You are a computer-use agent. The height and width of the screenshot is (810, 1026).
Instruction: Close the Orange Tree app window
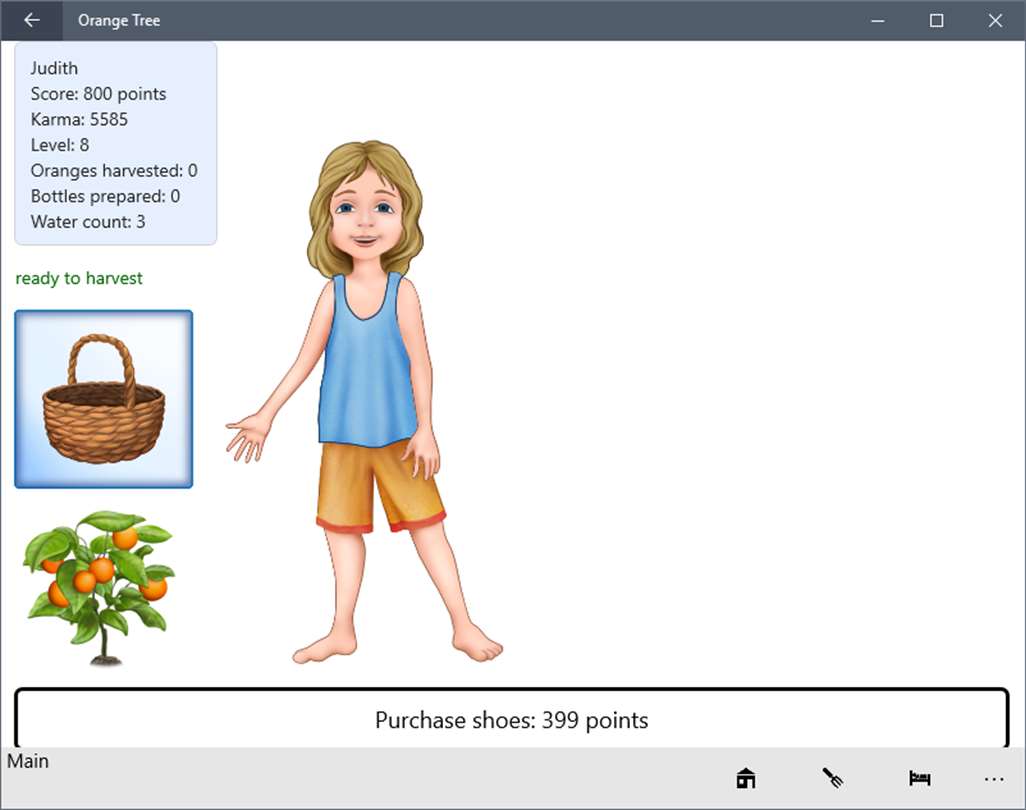(x=995, y=20)
